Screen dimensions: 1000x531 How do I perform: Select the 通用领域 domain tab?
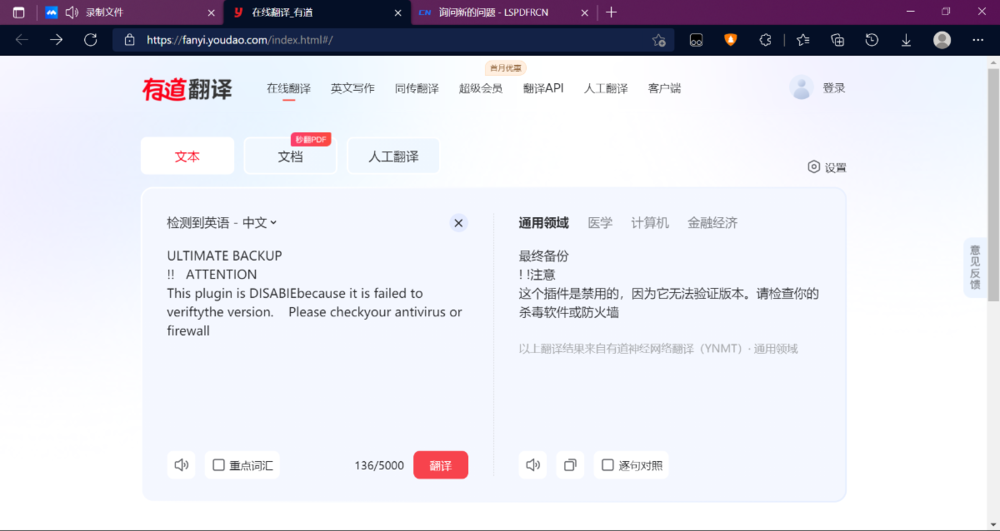point(543,222)
